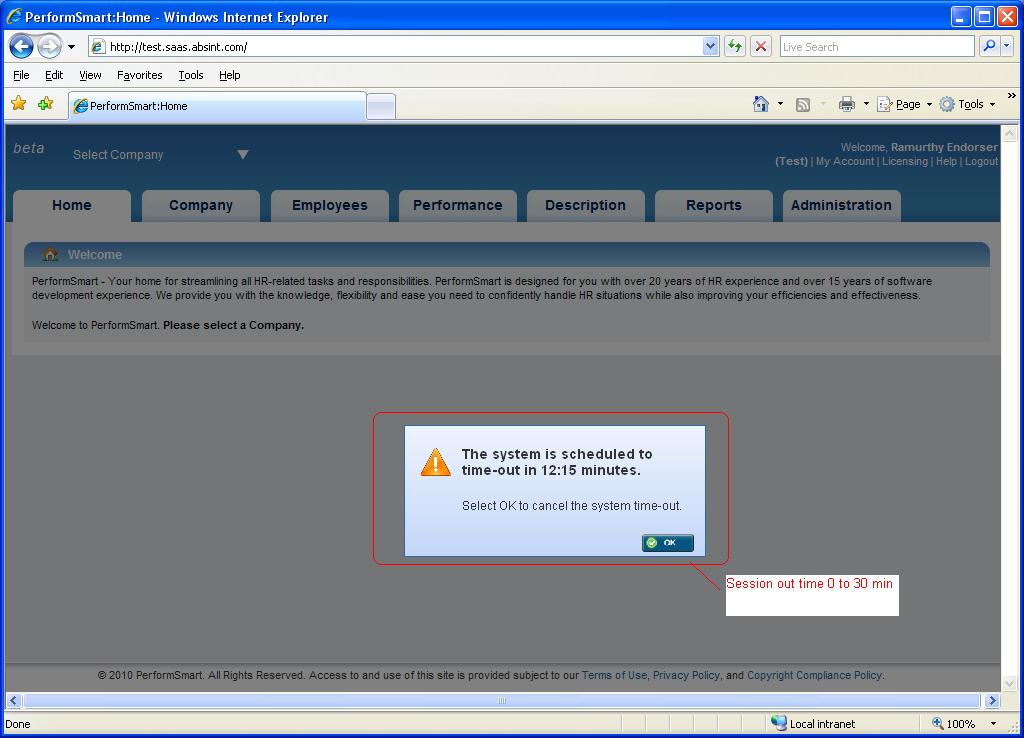
Task: Click the browser Forward arrow button
Action: click(49, 46)
